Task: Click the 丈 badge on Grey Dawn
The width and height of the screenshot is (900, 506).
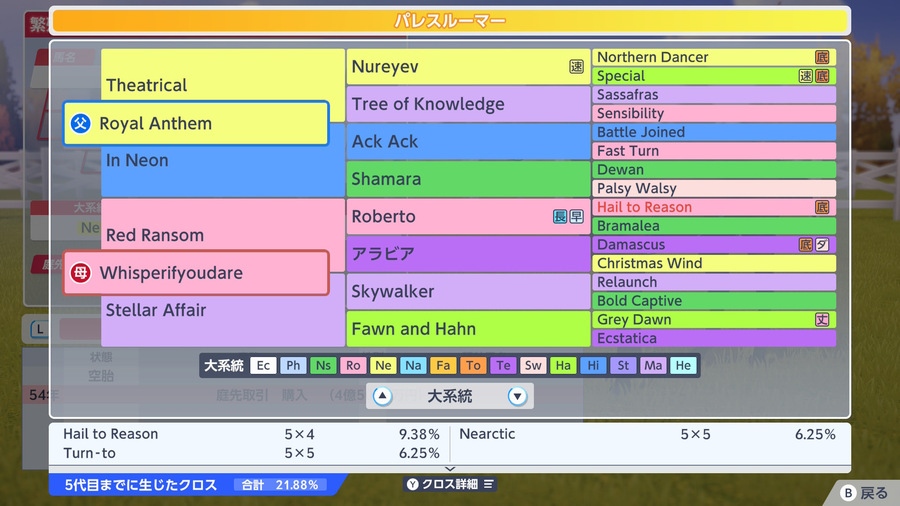Action: pos(822,320)
